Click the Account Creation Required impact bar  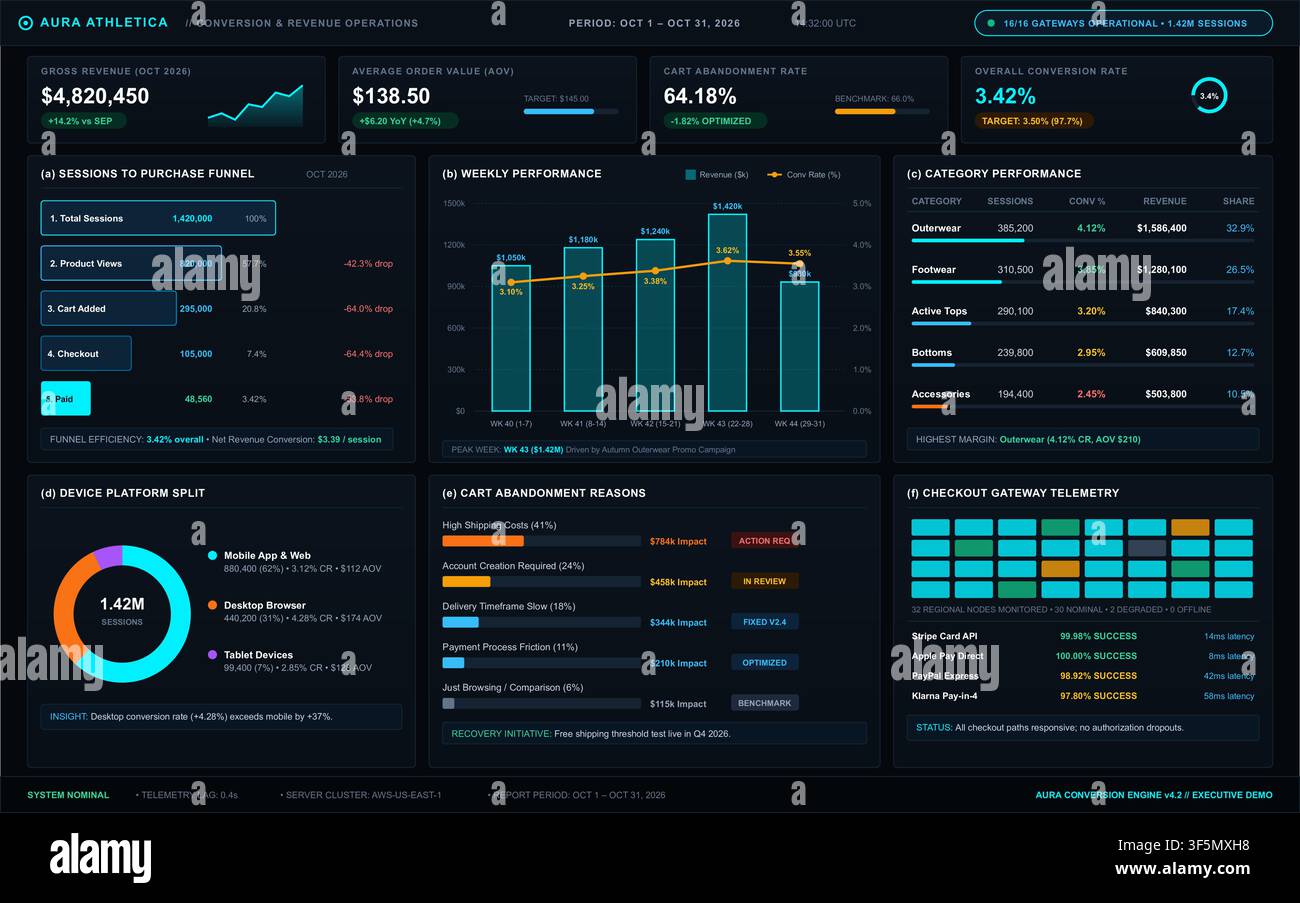(x=541, y=581)
